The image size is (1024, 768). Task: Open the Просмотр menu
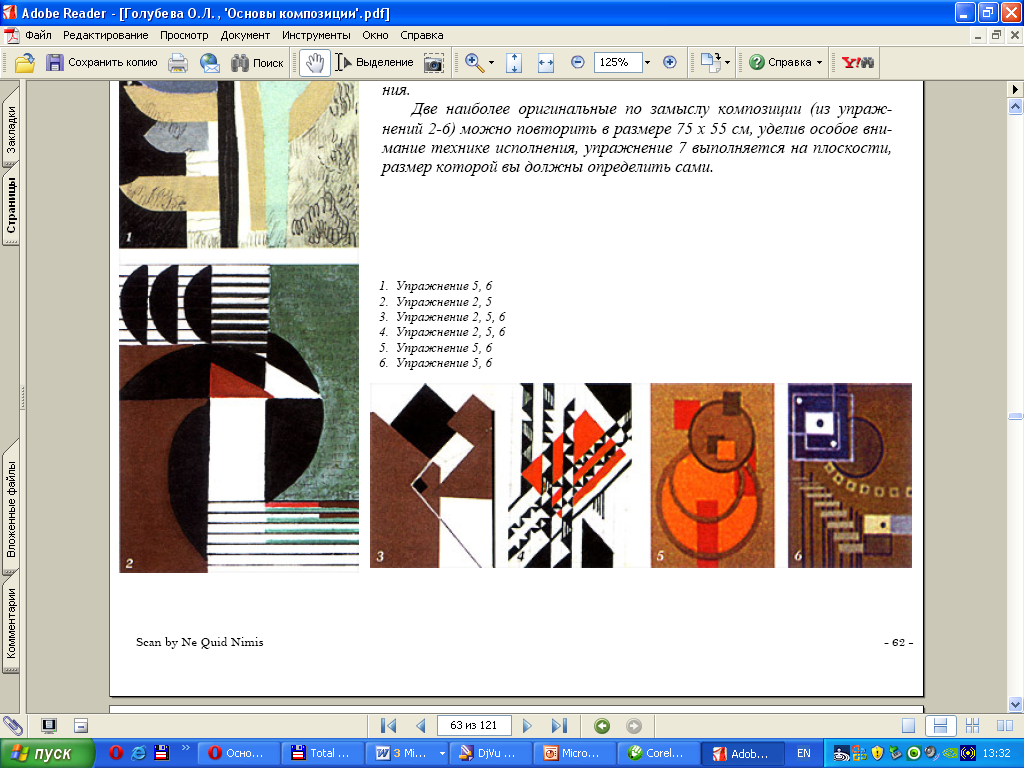(184, 35)
